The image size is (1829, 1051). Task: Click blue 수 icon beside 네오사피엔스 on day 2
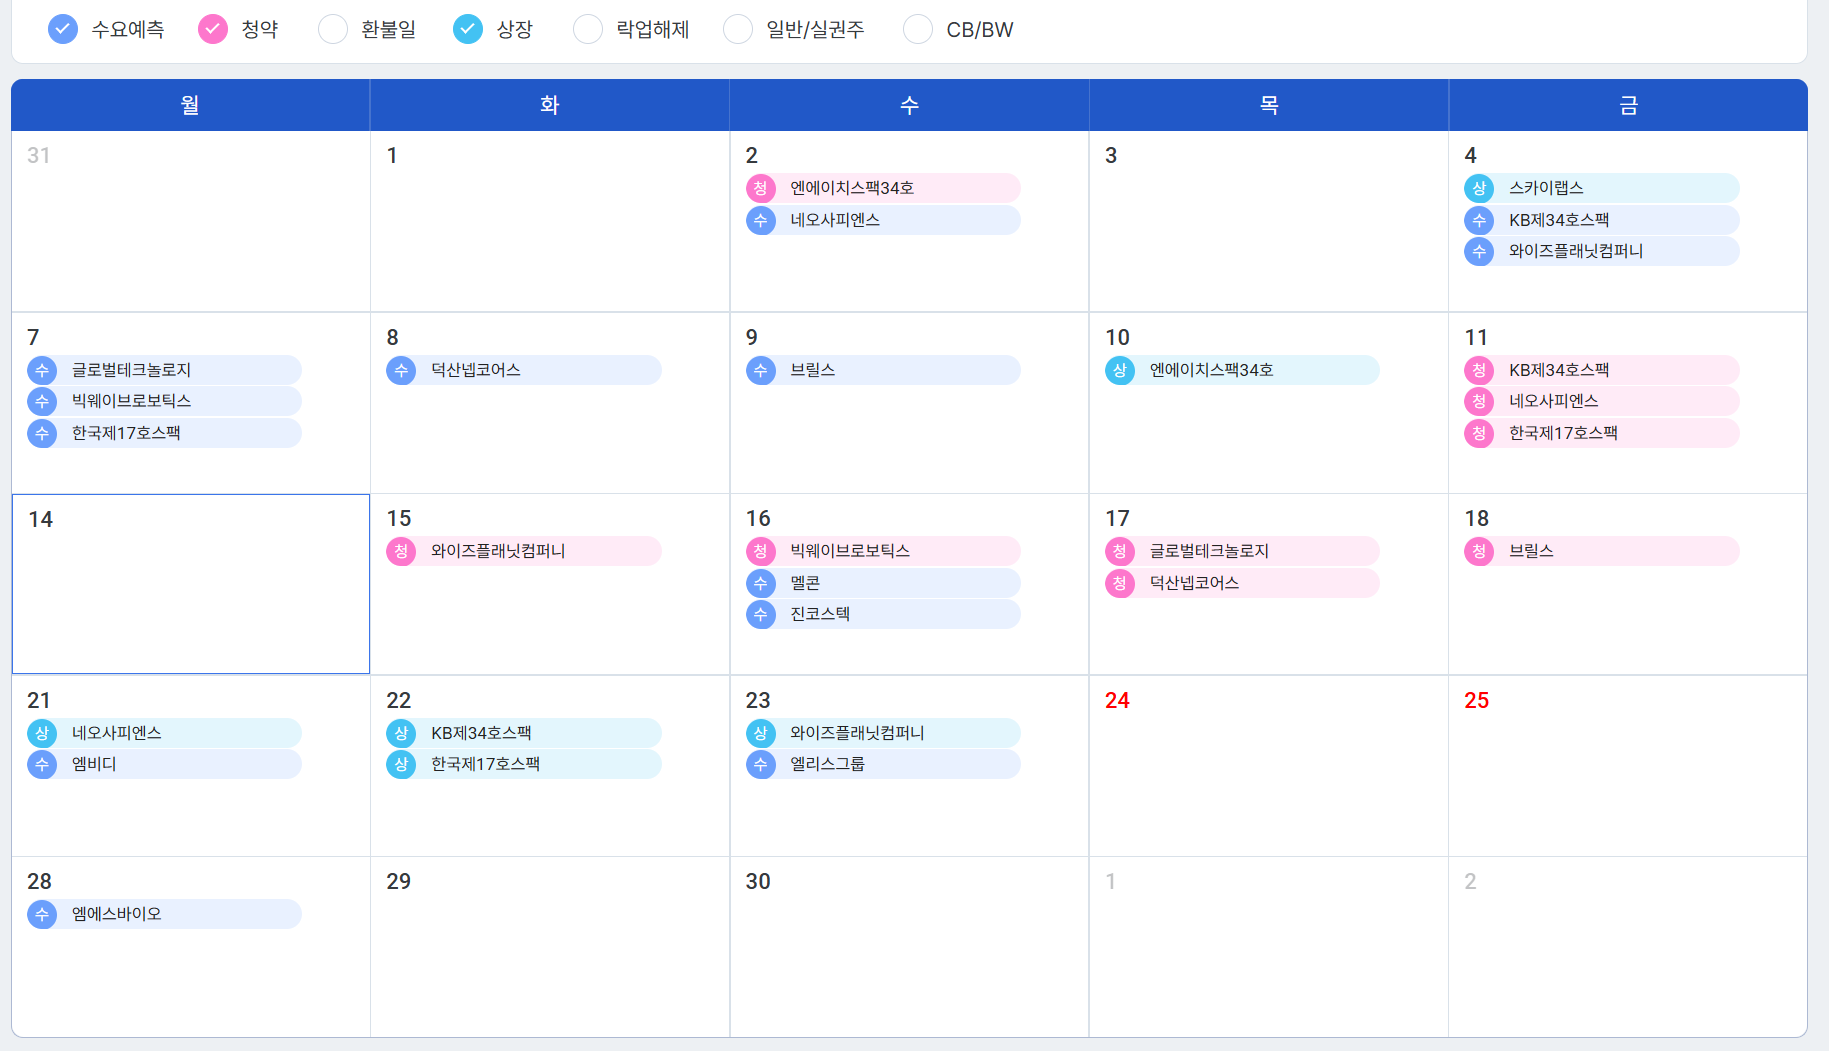click(x=761, y=220)
